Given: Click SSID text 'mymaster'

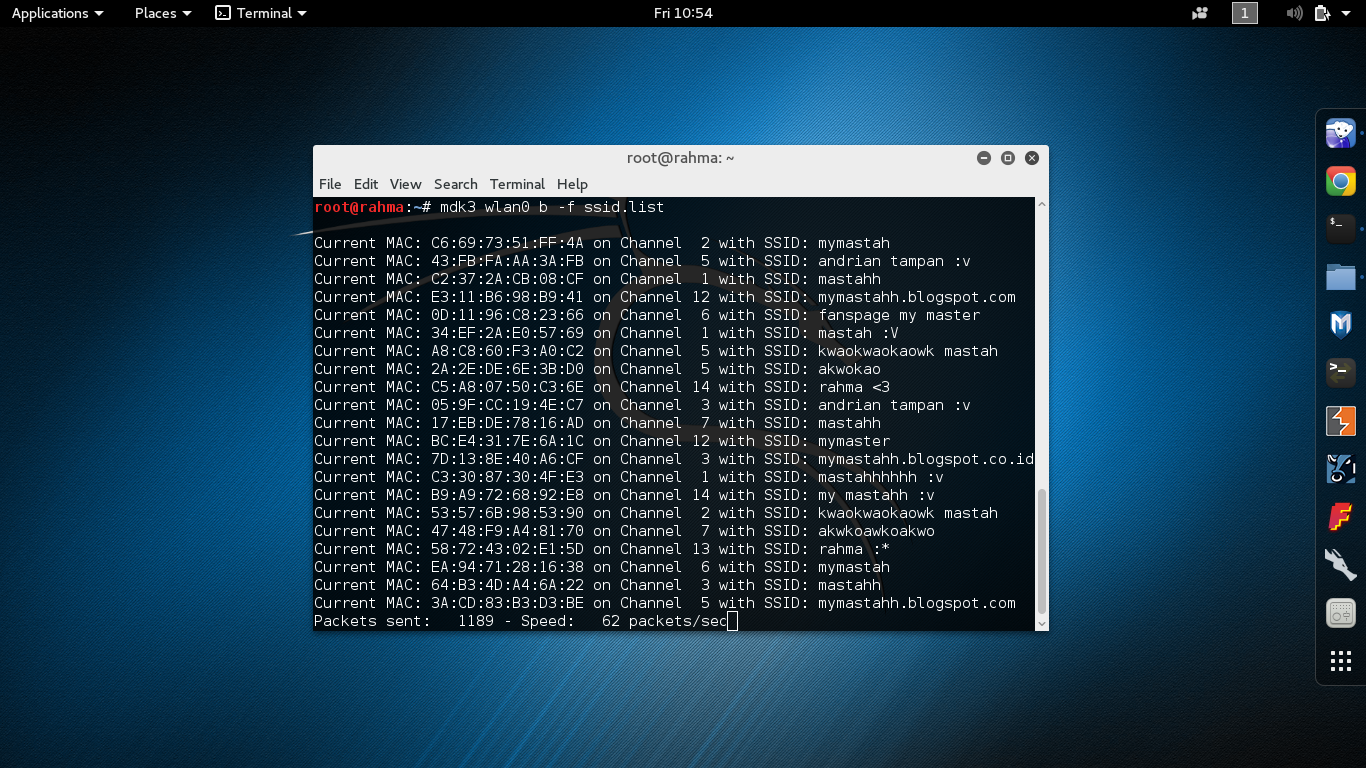Looking at the screenshot, I should point(854,441).
